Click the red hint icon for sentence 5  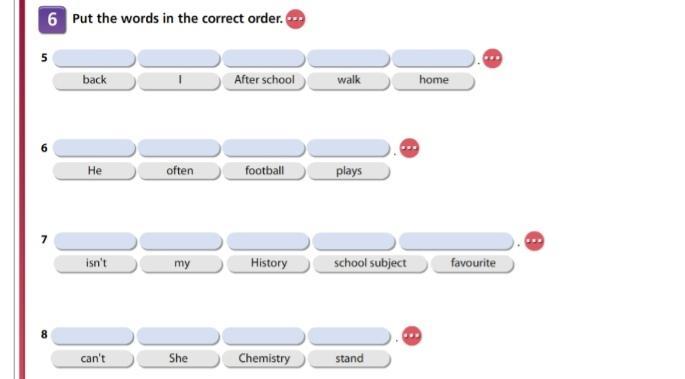(x=492, y=59)
